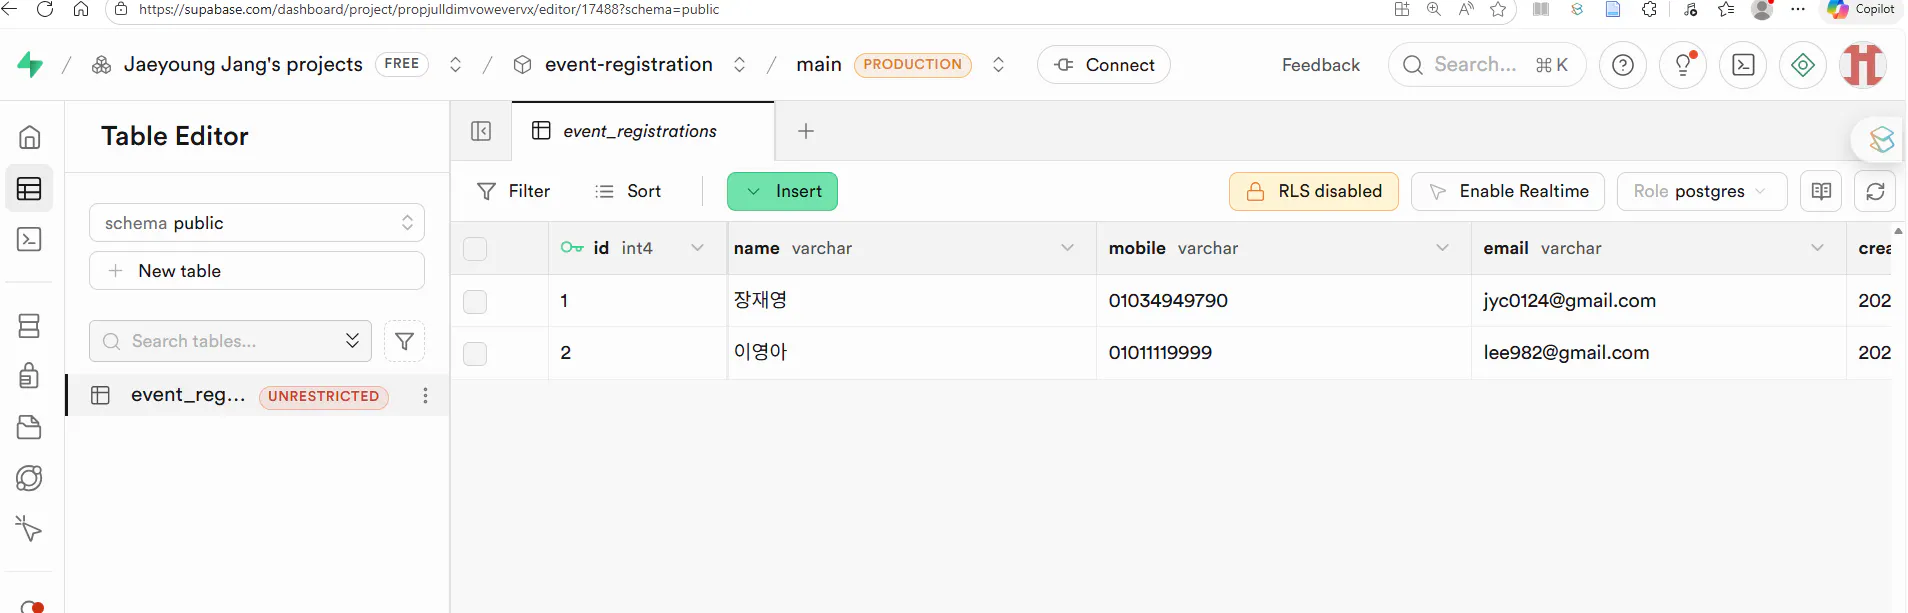Check the row with id 1
This screenshot has width=1908, height=613.
point(475,301)
